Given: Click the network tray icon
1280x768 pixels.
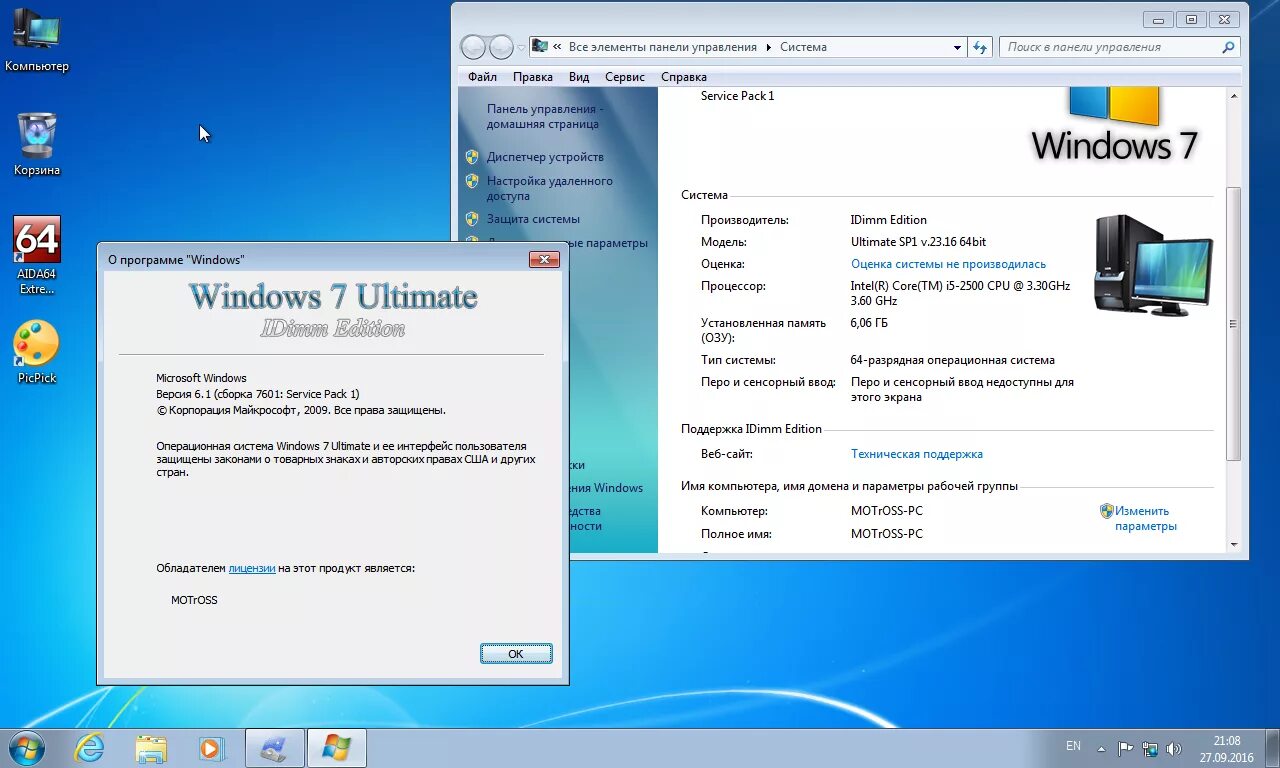Looking at the screenshot, I should point(1150,748).
